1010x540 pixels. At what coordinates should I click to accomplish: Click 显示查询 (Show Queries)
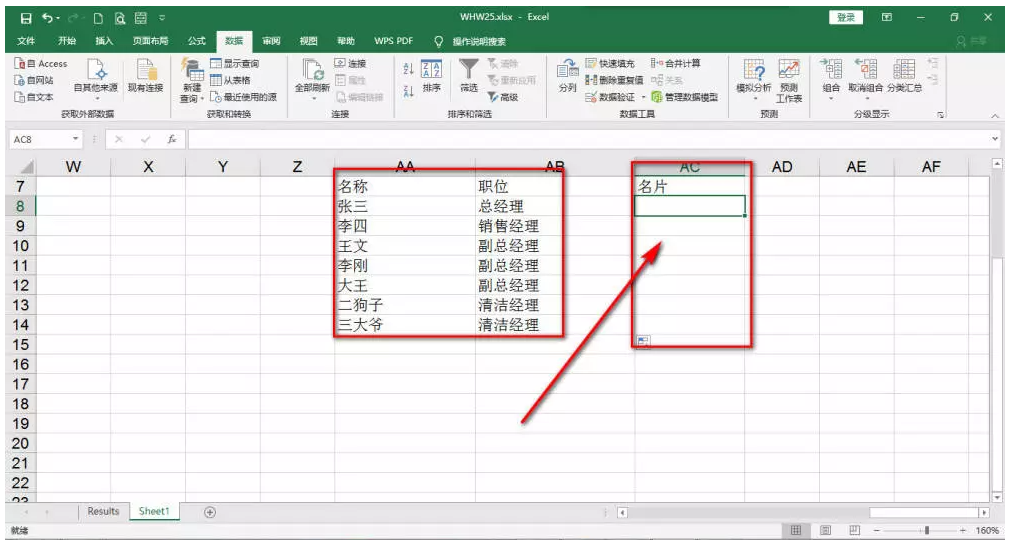pos(235,64)
